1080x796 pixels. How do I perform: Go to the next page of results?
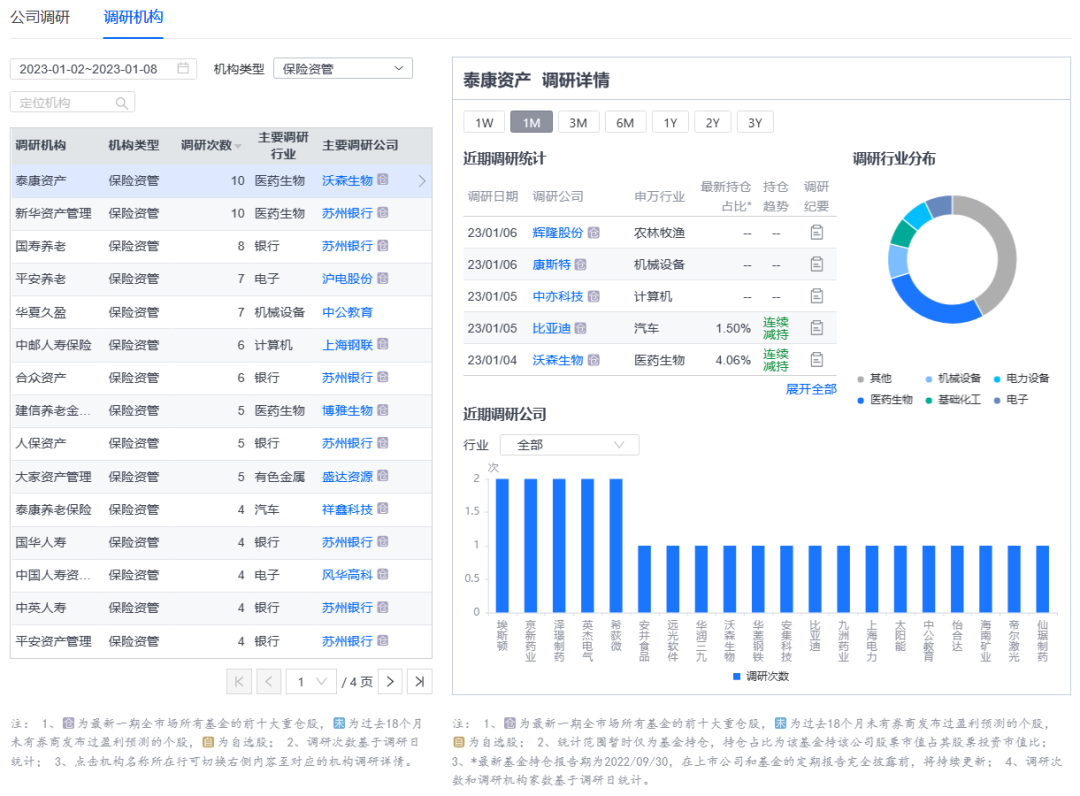pyautogui.click(x=391, y=682)
